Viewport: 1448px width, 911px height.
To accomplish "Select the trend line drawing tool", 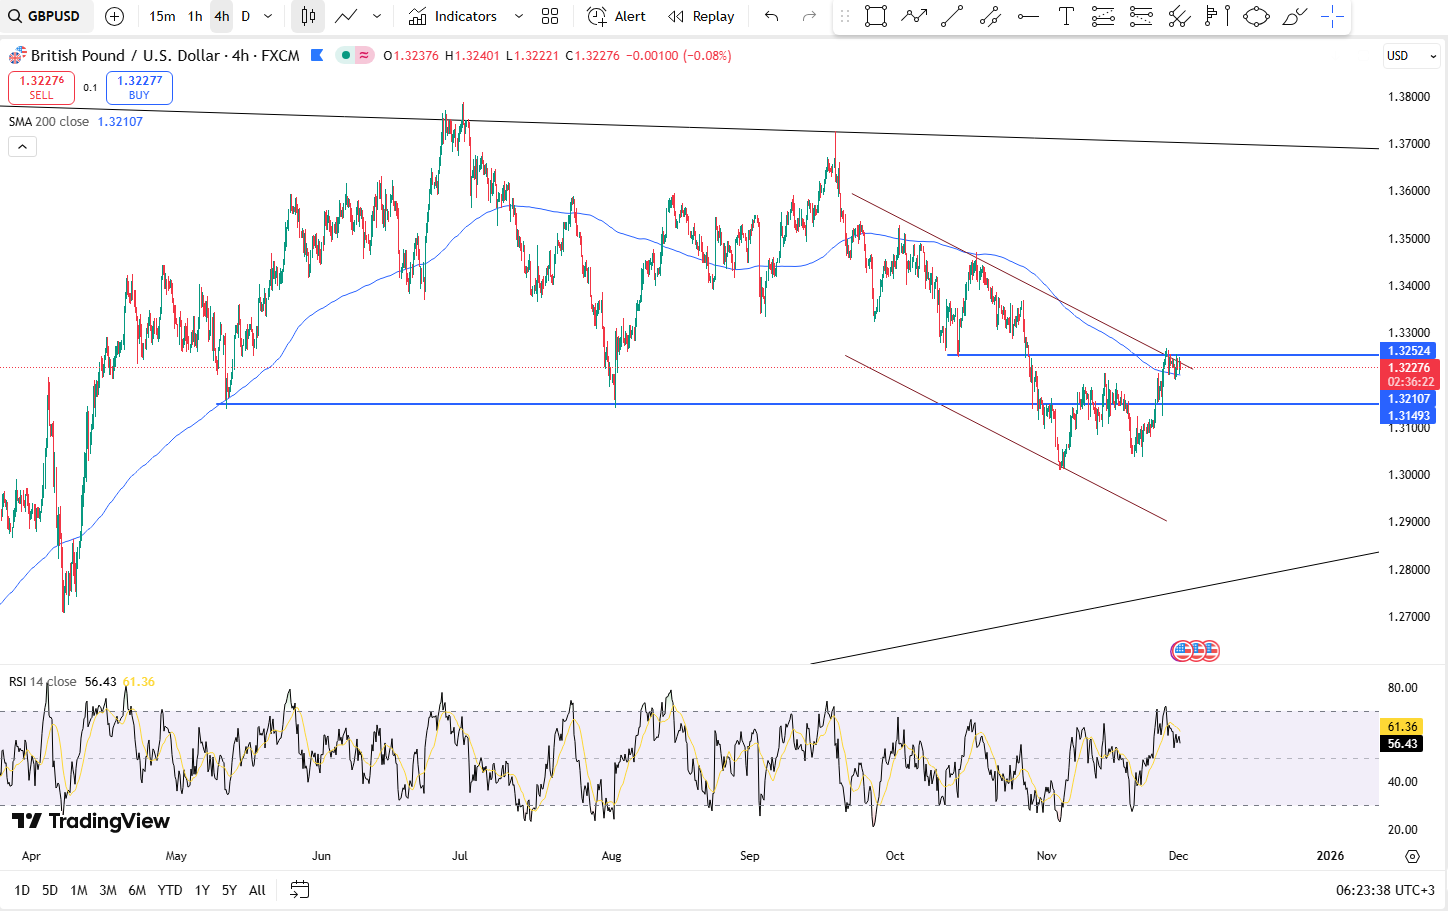I will pyautogui.click(x=952, y=16).
